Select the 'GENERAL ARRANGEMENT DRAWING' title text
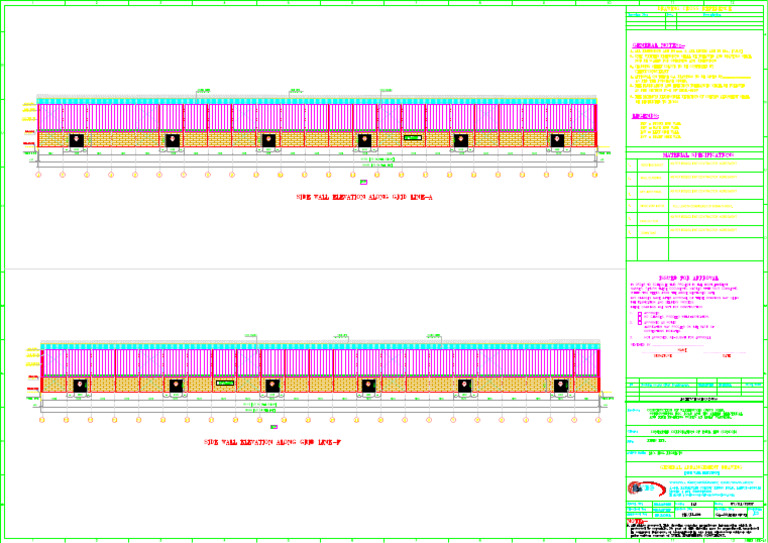This screenshot has height=543, width=768. [x=700, y=468]
